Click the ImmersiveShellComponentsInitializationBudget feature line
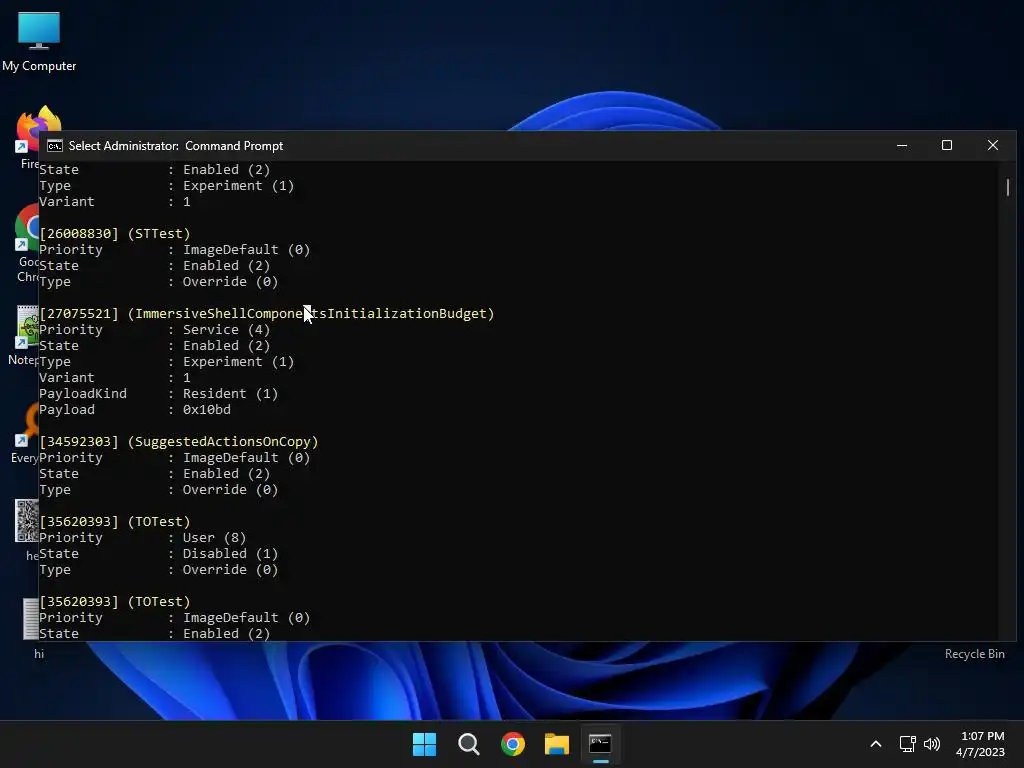 pyautogui.click(x=267, y=313)
